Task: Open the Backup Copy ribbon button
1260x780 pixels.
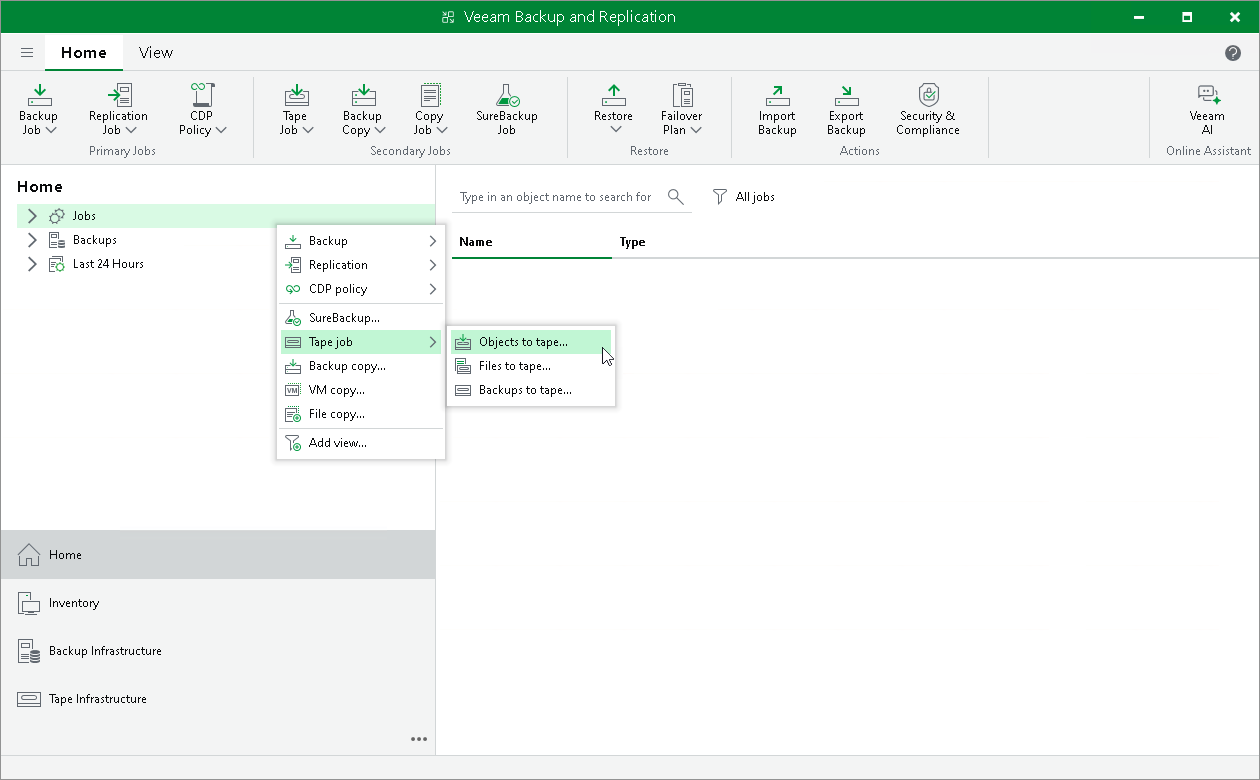Action: point(363,109)
